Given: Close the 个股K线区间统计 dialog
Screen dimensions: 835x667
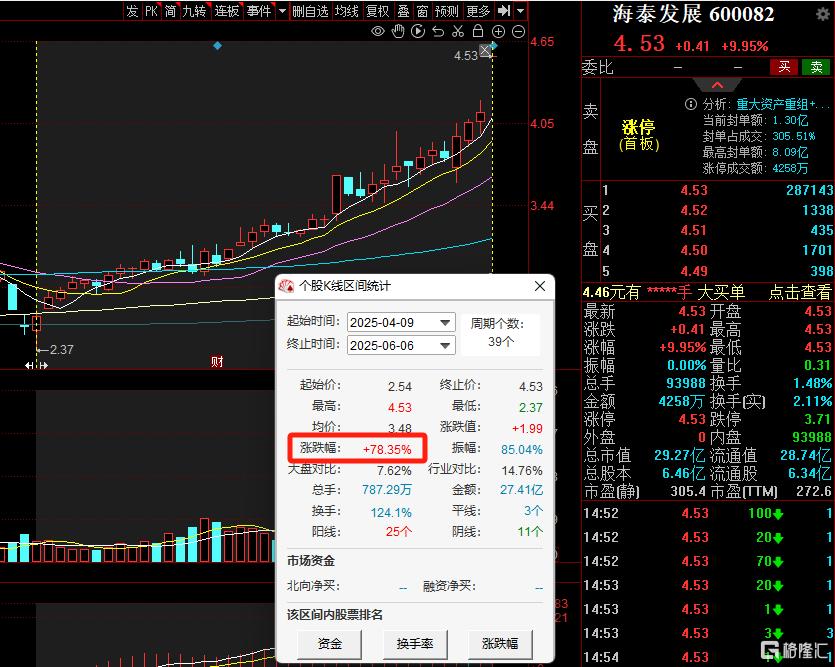Looking at the screenshot, I should coord(539,286).
